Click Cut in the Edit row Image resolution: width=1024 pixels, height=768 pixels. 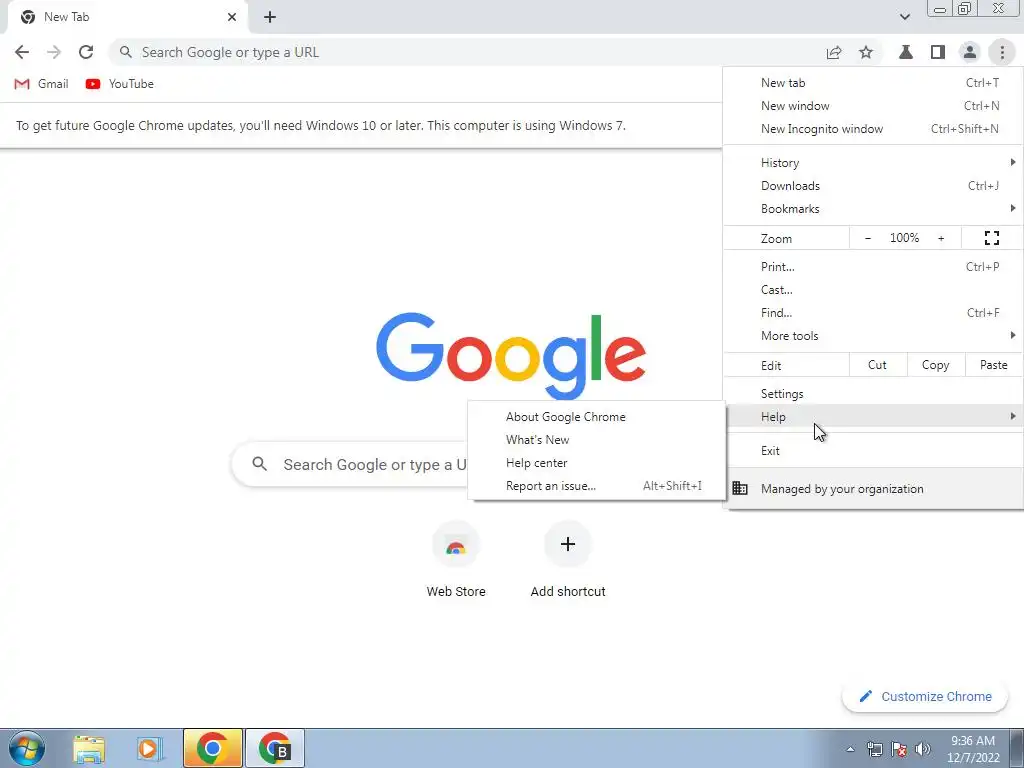878,365
